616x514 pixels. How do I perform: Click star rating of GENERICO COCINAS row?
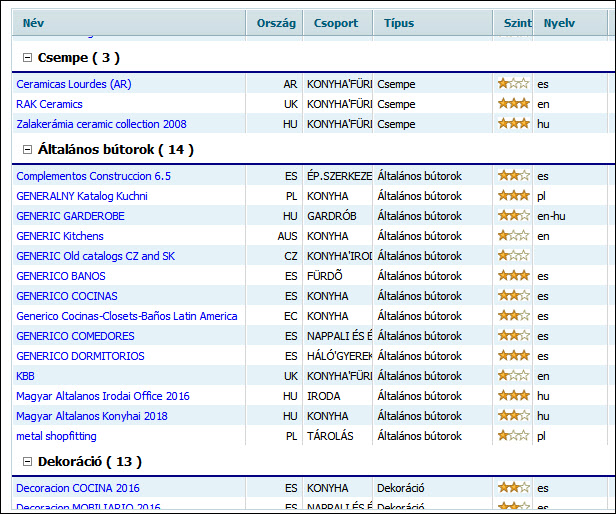(x=513, y=296)
